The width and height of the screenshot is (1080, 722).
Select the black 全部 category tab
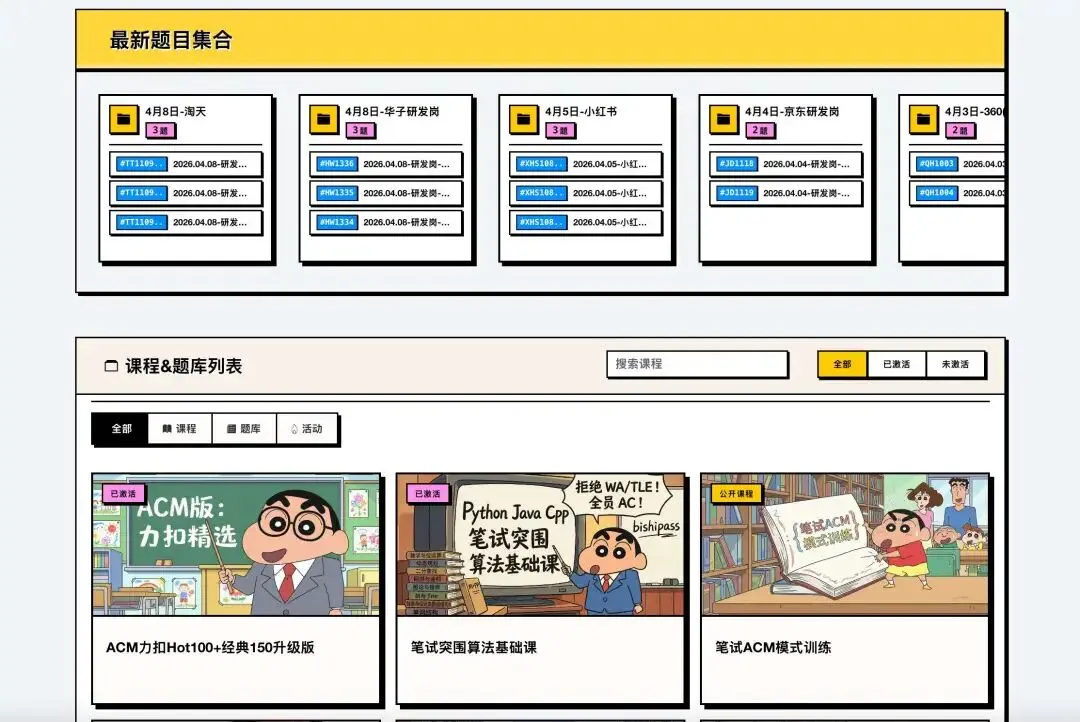tap(121, 429)
